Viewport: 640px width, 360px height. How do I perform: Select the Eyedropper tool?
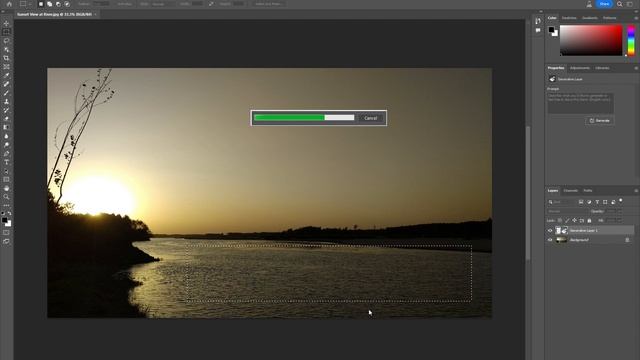pyautogui.click(x=6, y=76)
